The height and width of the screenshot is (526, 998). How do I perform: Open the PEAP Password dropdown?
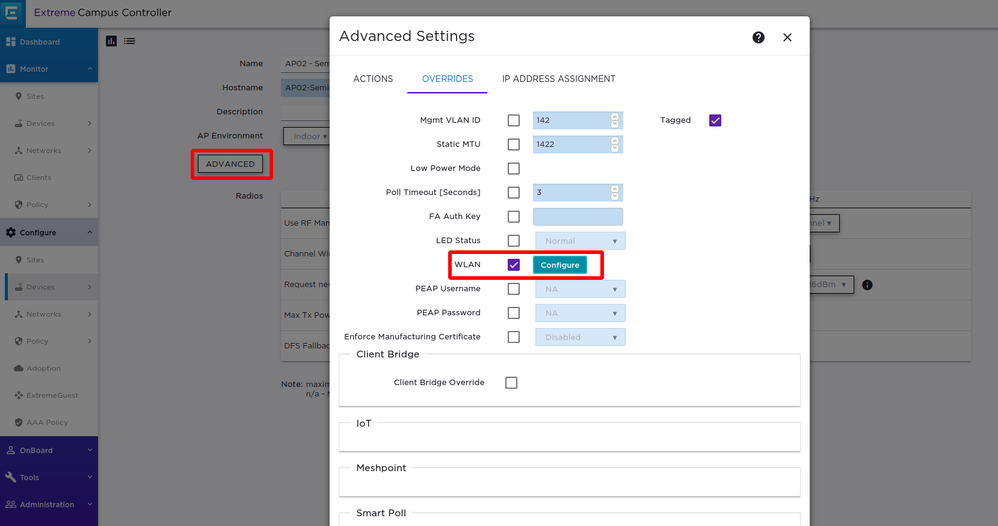(580, 313)
